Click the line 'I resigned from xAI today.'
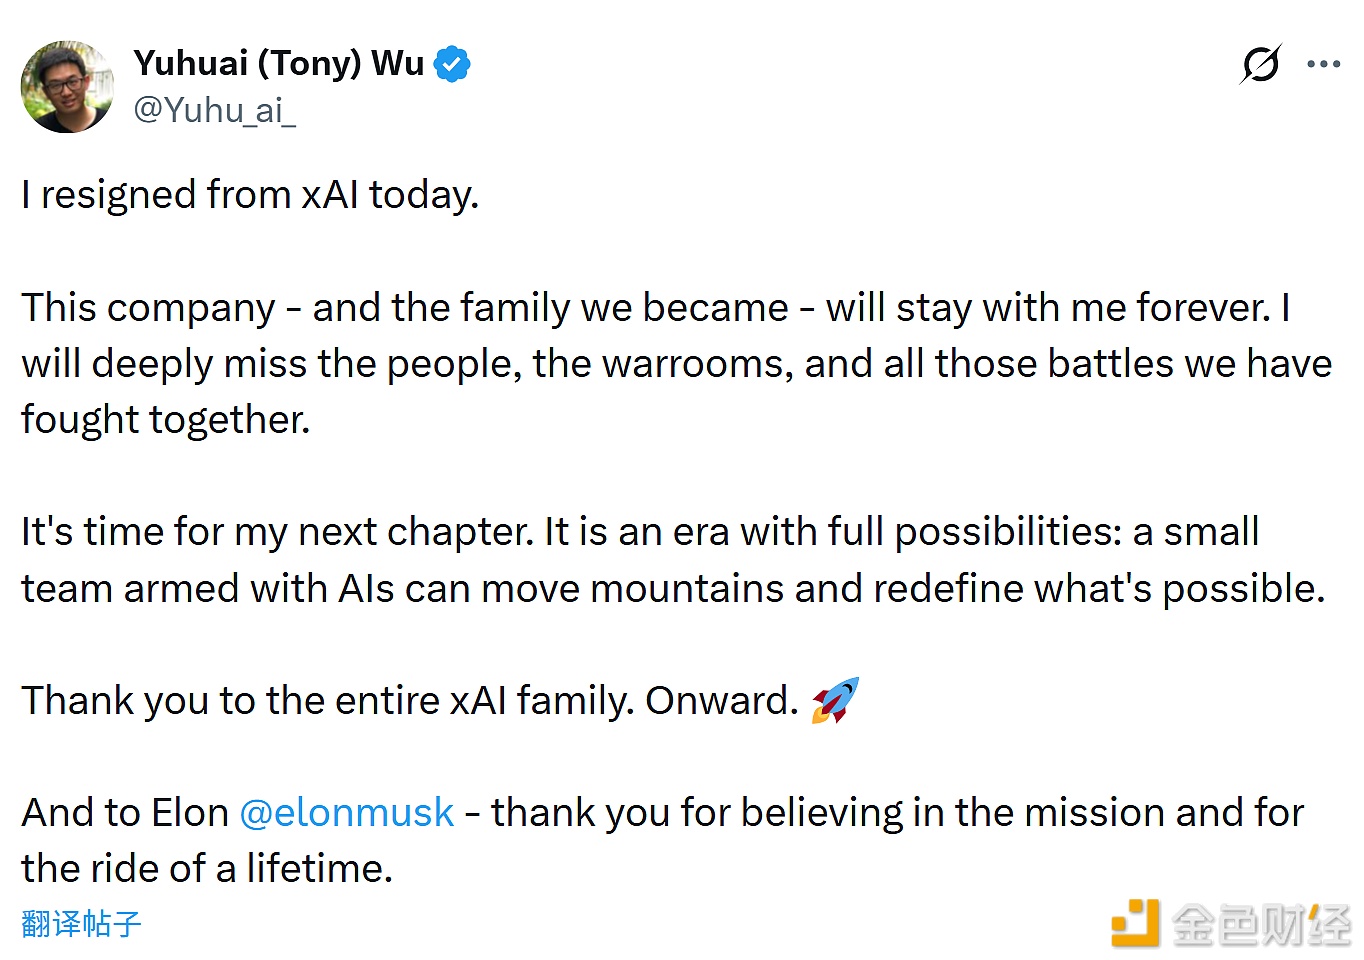The height and width of the screenshot is (960, 1364). pyautogui.click(x=250, y=195)
